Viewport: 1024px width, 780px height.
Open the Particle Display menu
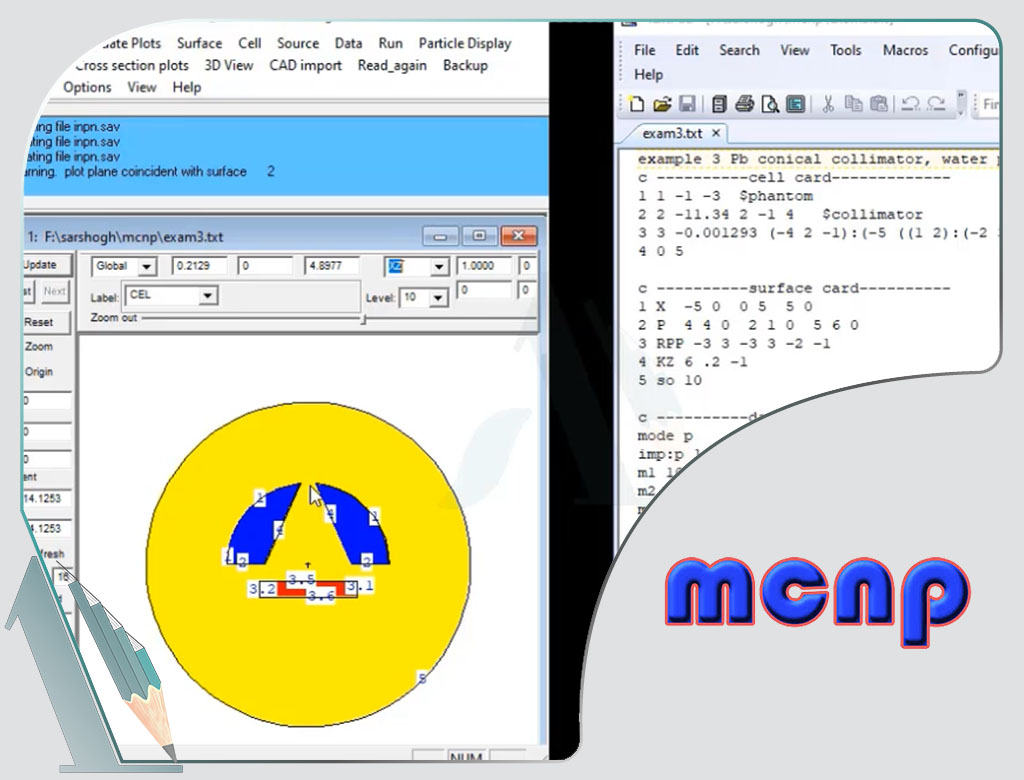(x=464, y=43)
